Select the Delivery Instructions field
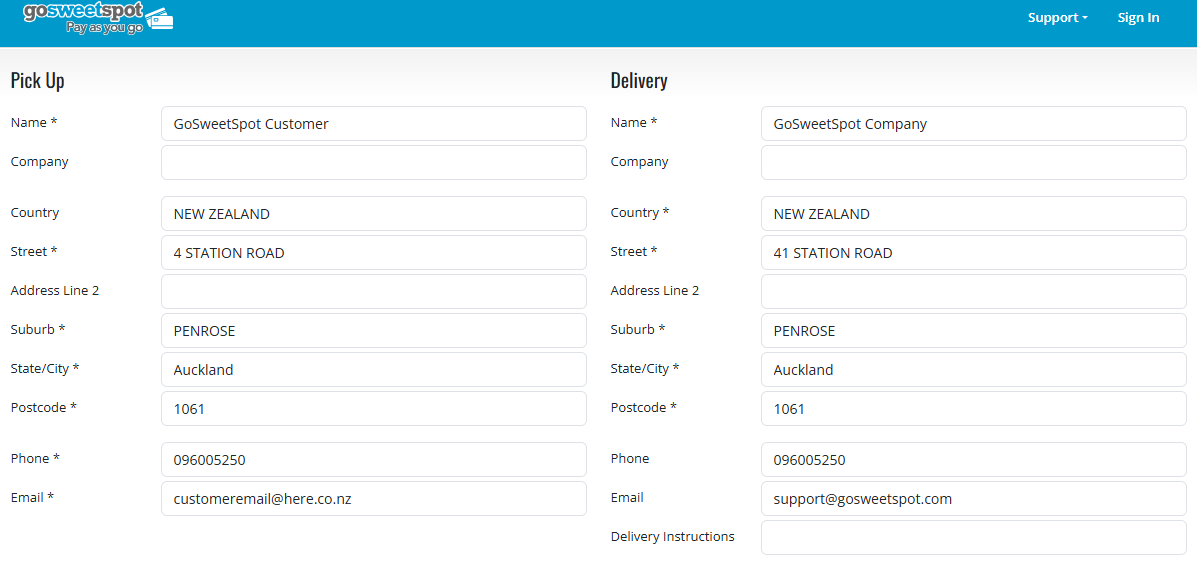The width and height of the screenshot is (1197, 561). coord(974,537)
